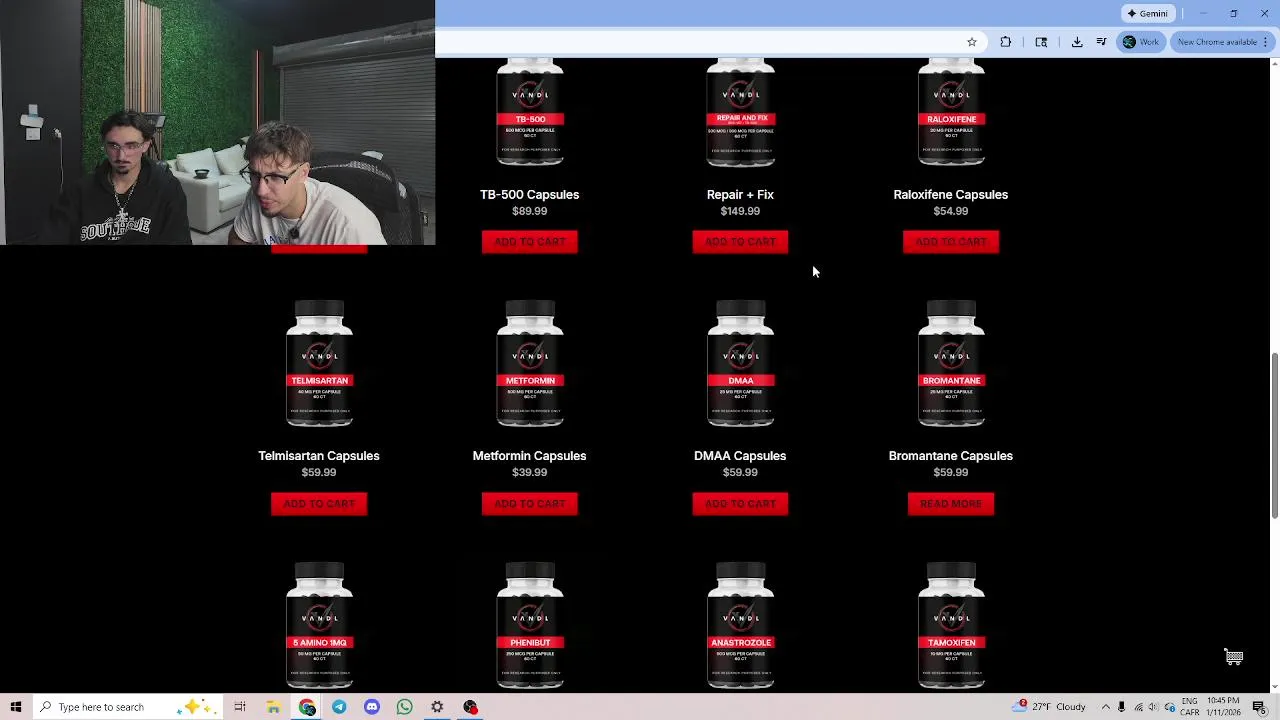Viewport: 1280px width, 720px height.
Task: Open the notification center icon
Action: [x=1259, y=707]
